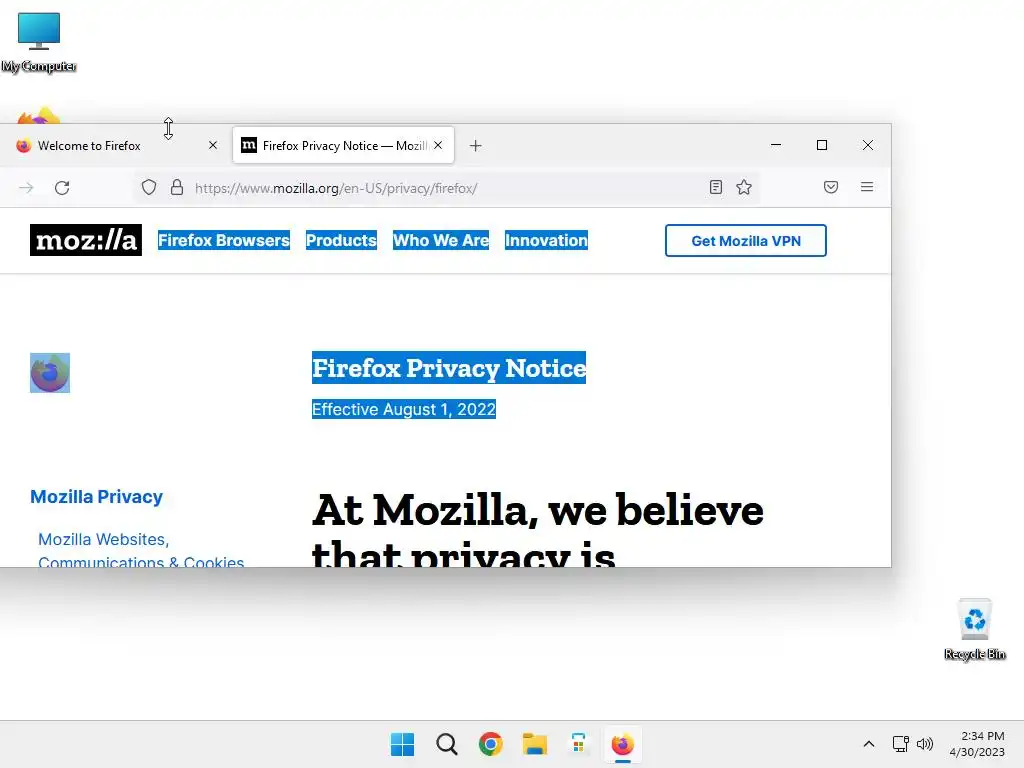Open Innovation navigation menu
The width and height of the screenshot is (1024, 768).
click(546, 240)
